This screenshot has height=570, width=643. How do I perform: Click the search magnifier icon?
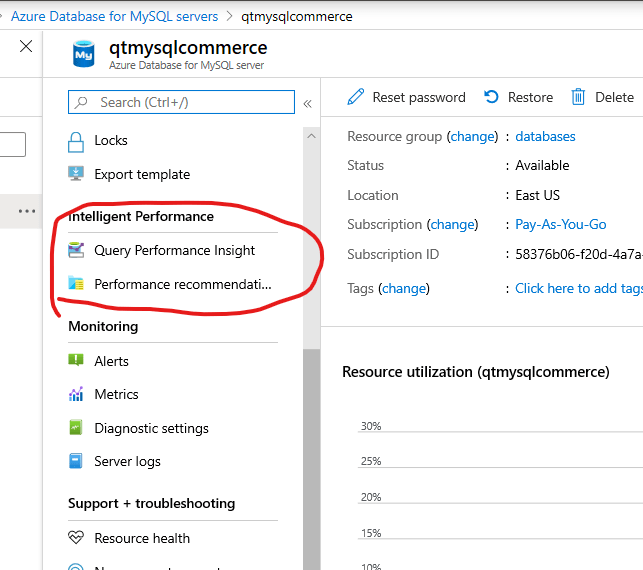tap(81, 102)
